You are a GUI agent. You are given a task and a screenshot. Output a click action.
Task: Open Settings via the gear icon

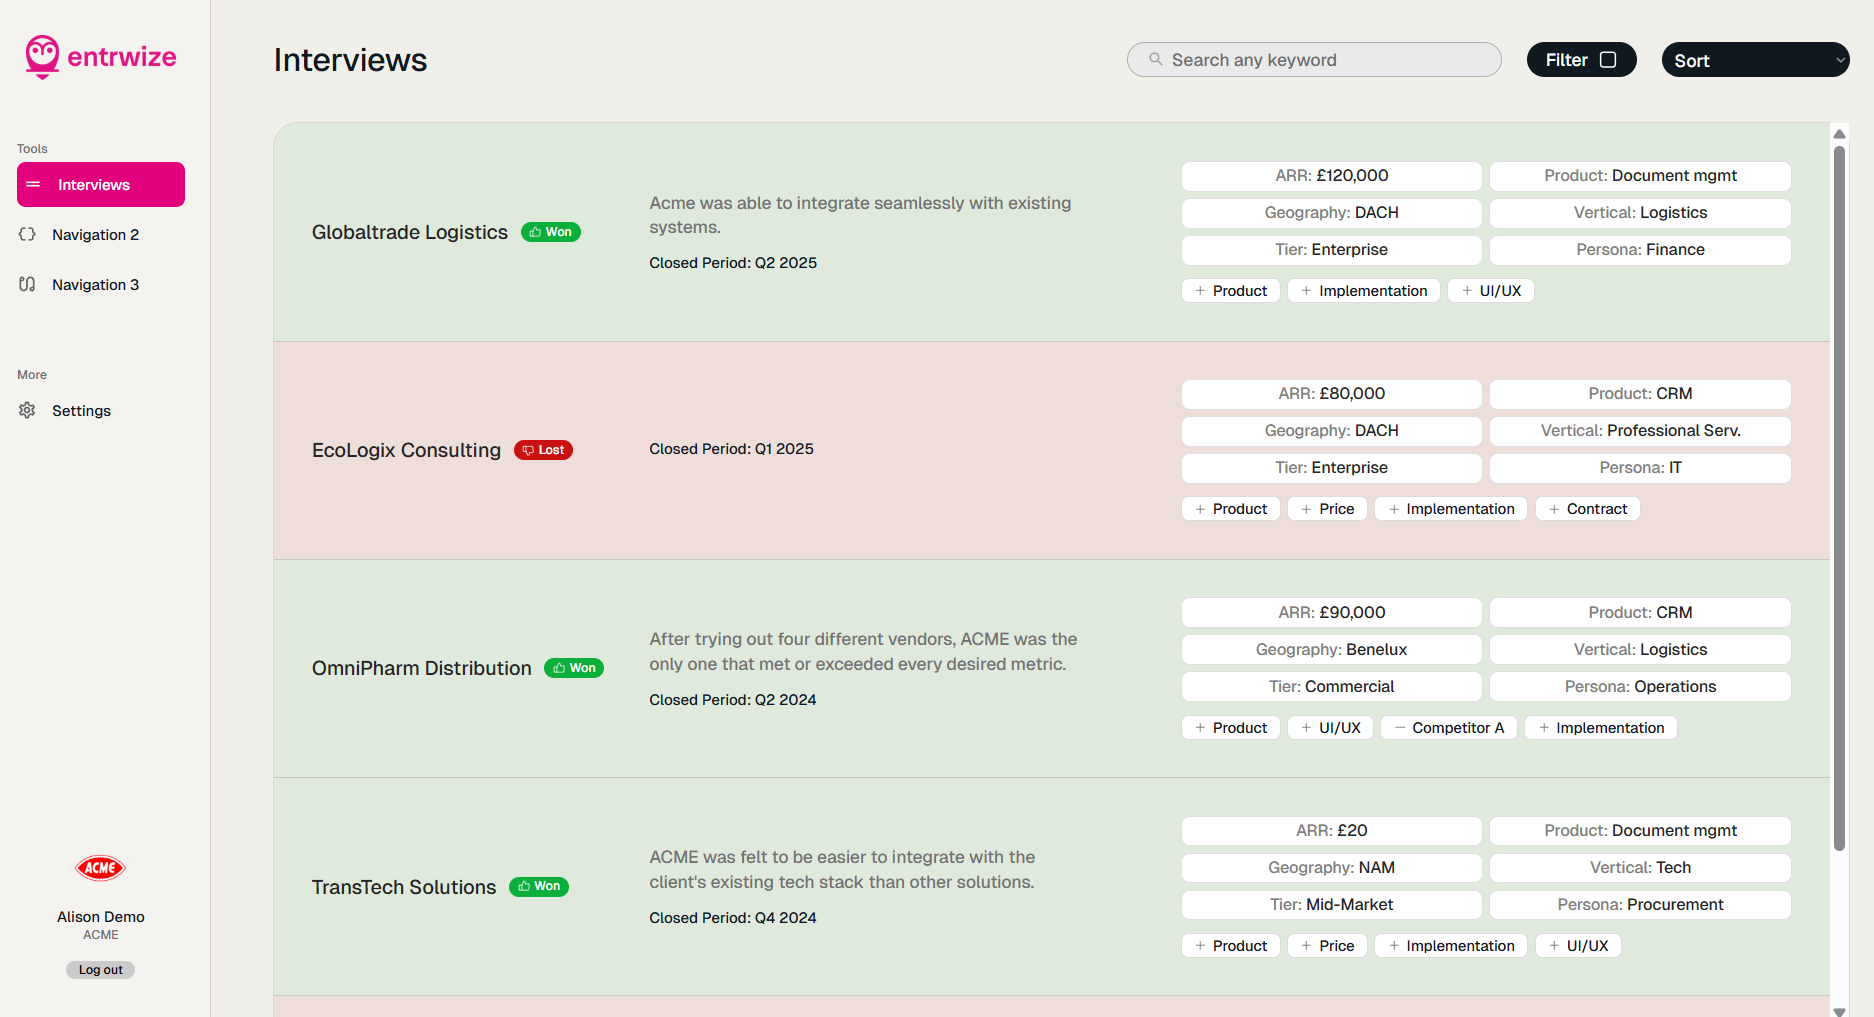coord(27,410)
